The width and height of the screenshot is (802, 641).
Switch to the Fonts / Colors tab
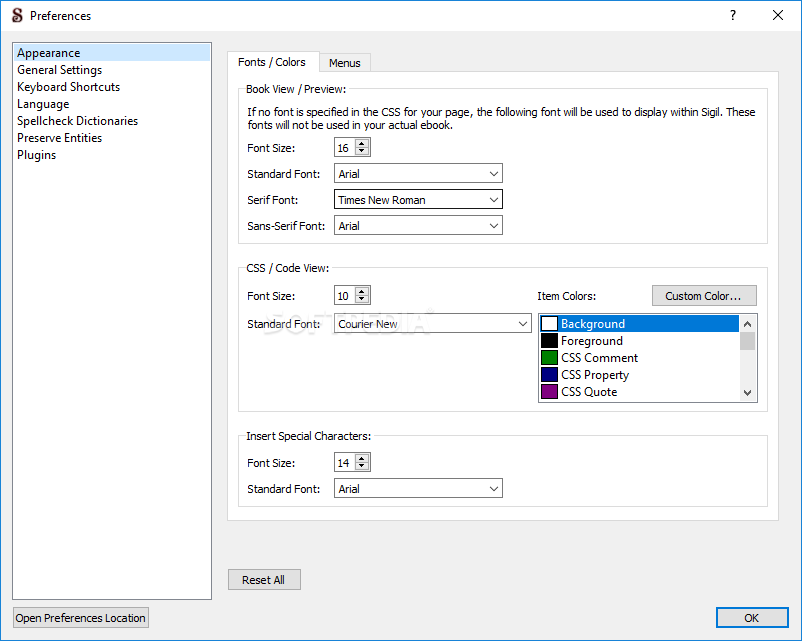pyautogui.click(x=273, y=62)
